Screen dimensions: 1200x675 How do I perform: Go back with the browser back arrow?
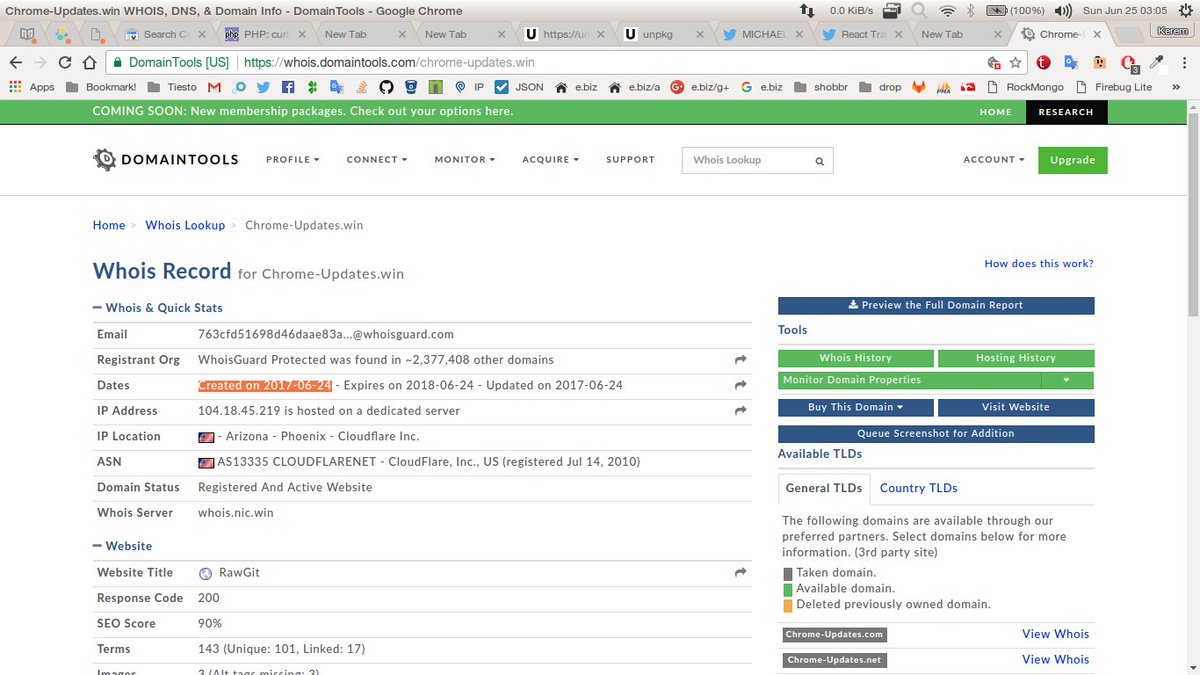(x=16, y=62)
